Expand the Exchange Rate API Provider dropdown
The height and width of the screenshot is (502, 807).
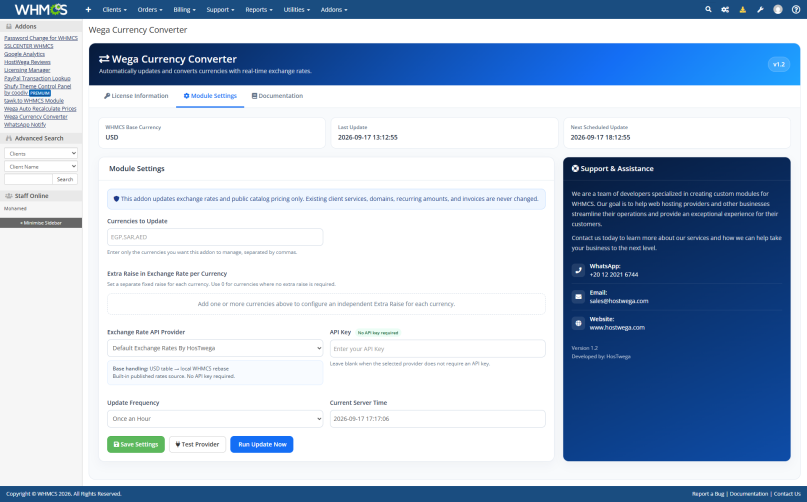(215, 348)
